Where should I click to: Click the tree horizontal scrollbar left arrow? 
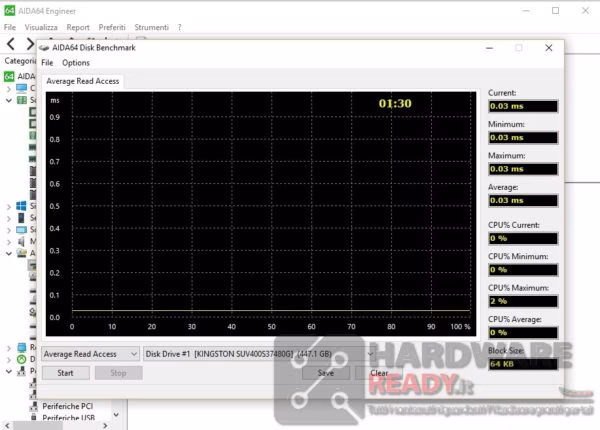pos(7,425)
